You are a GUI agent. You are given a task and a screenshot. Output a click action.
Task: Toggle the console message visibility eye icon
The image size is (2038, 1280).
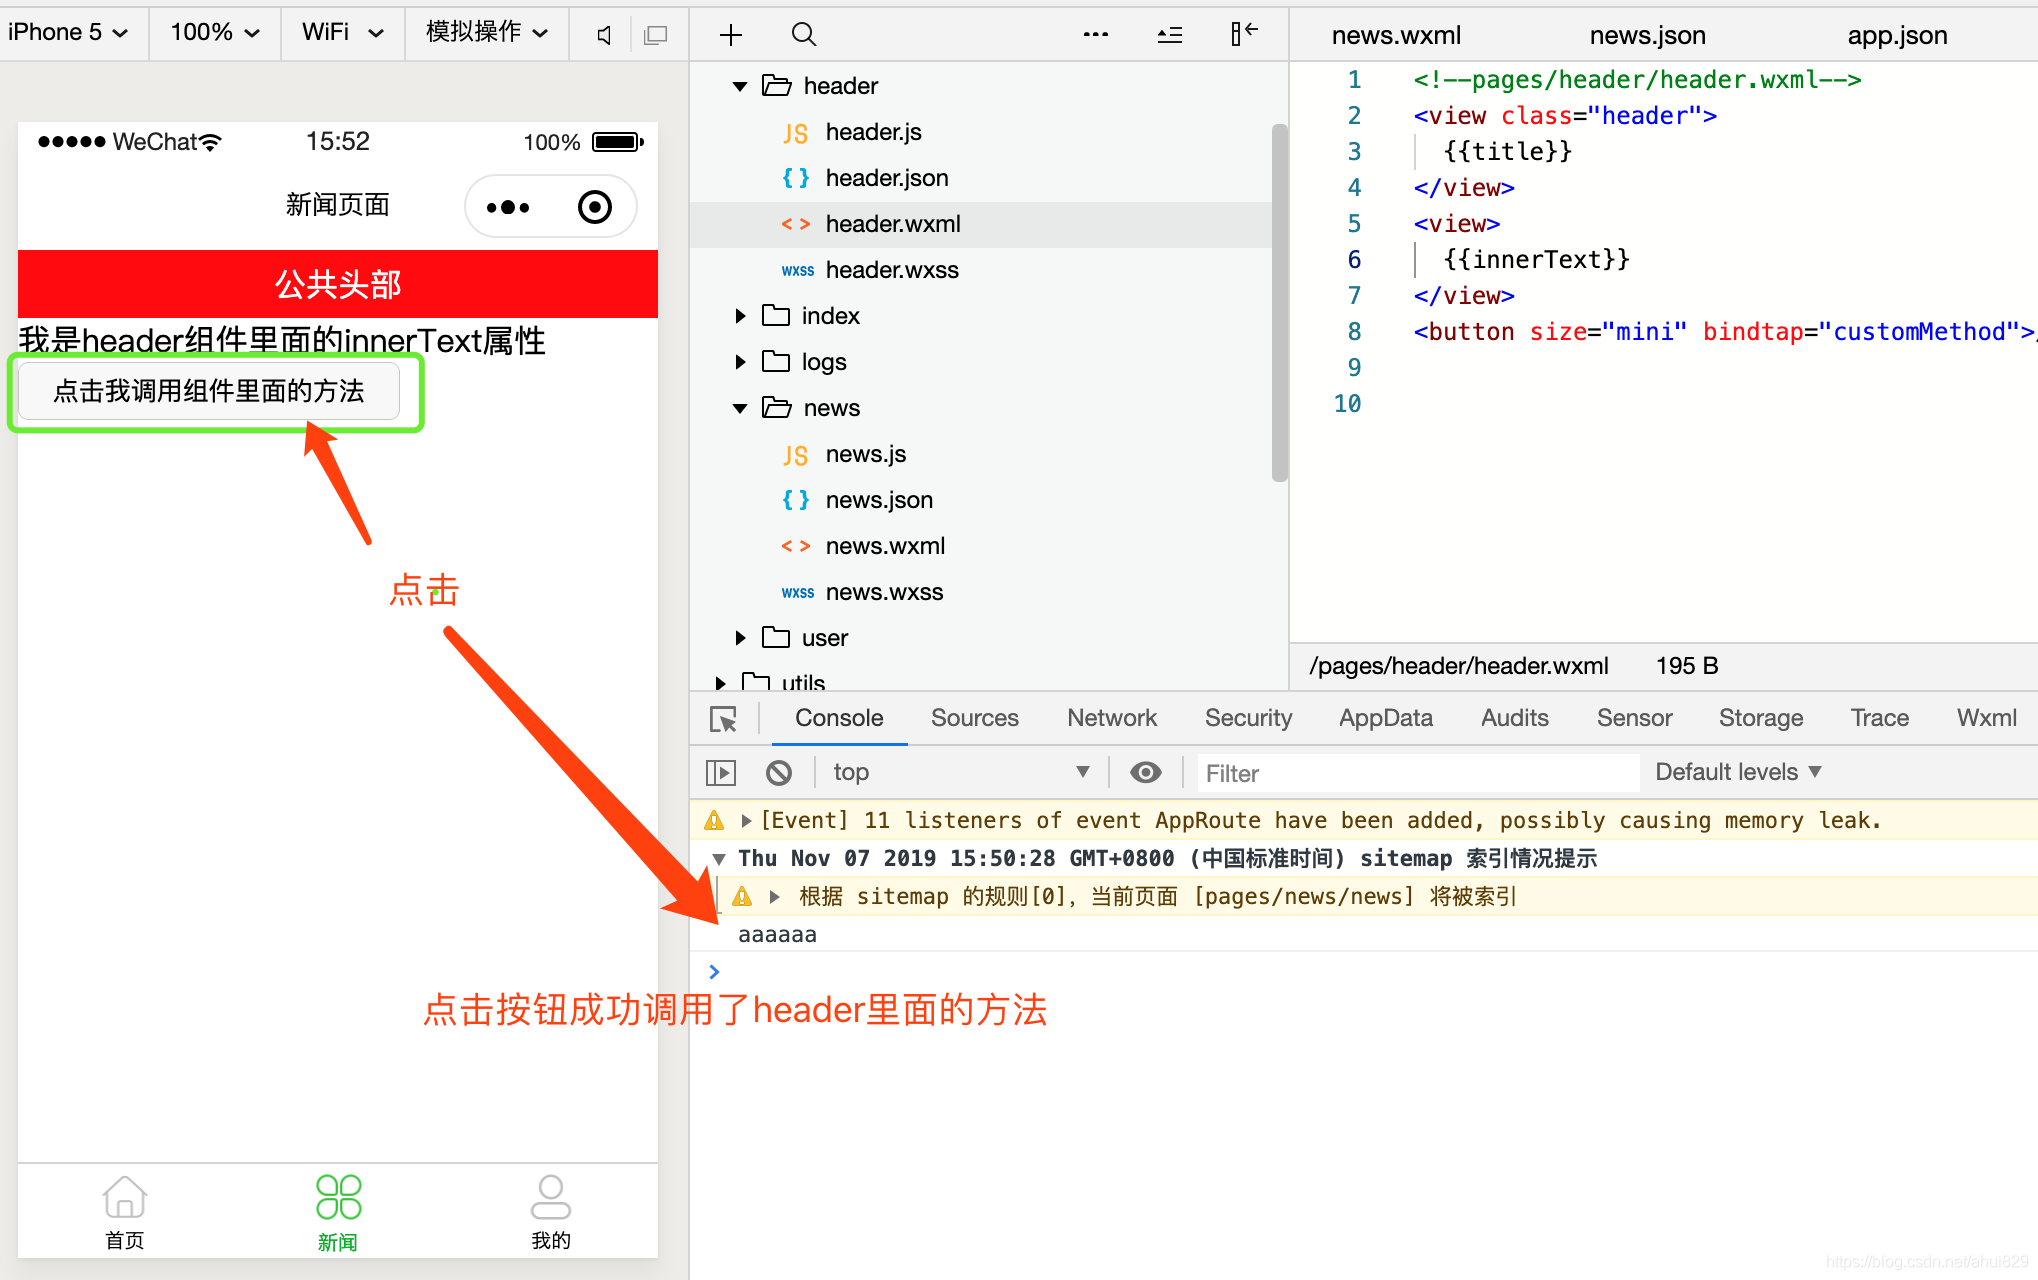(x=1145, y=772)
